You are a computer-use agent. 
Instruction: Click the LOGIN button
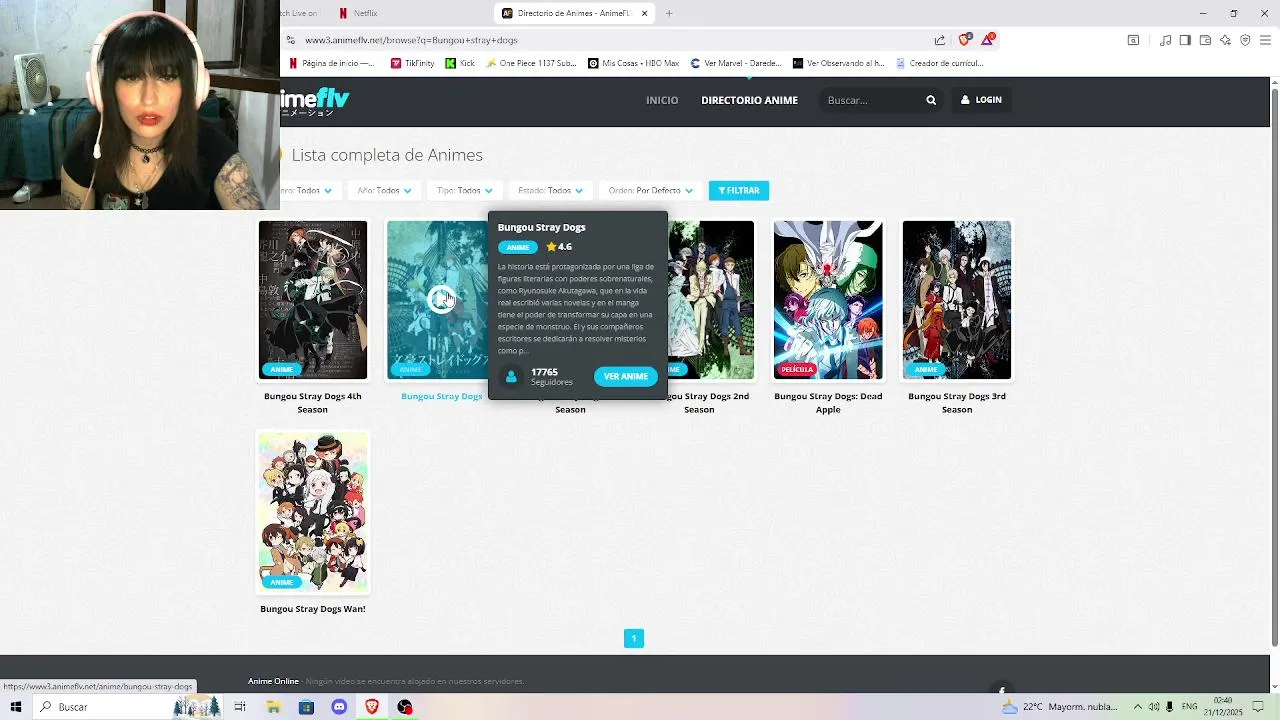point(981,100)
